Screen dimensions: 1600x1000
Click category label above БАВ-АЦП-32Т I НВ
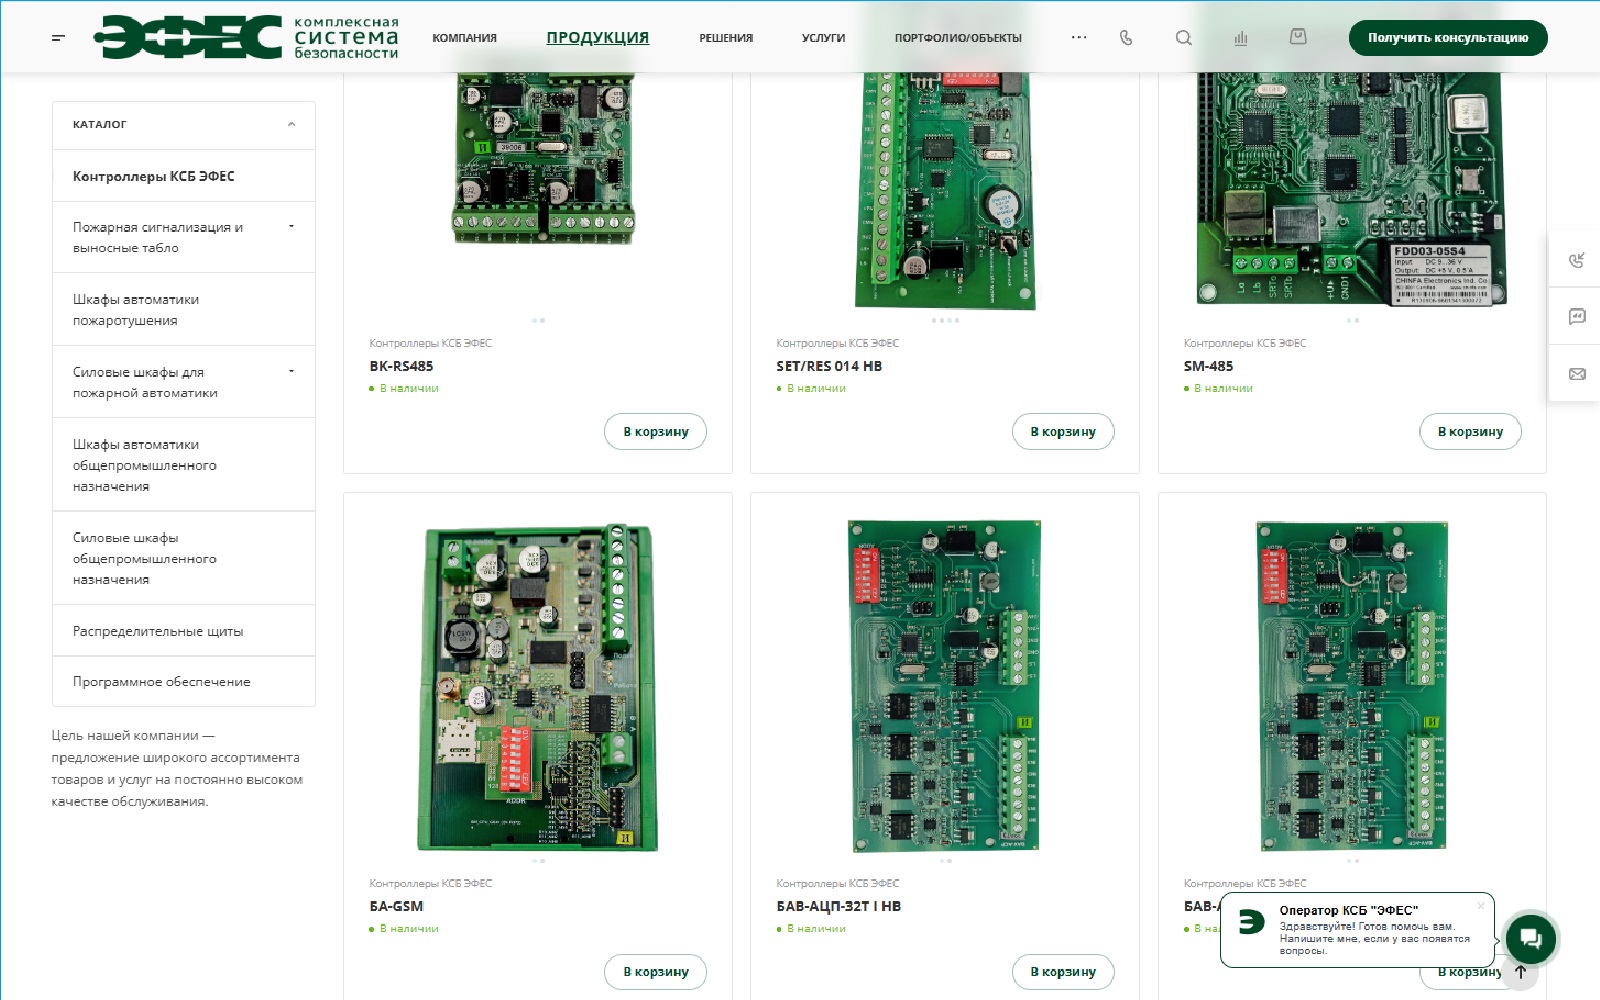(x=838, y=883)
